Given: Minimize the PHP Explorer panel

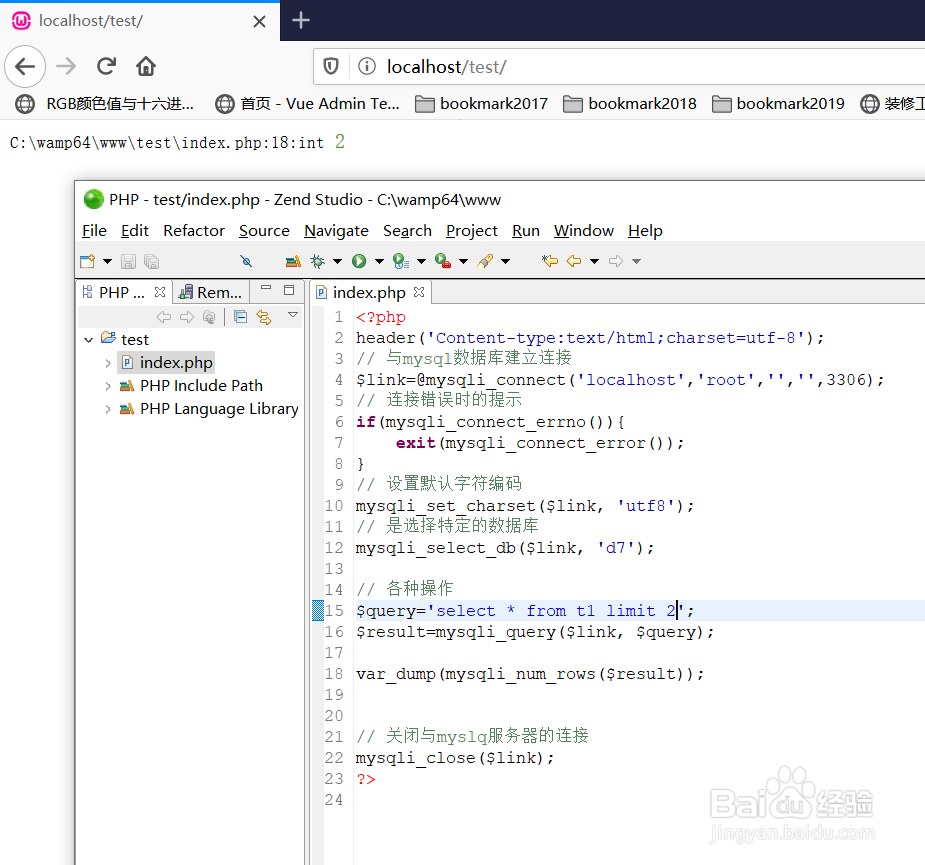Looking at the screenshot, I should pos(266,289).
